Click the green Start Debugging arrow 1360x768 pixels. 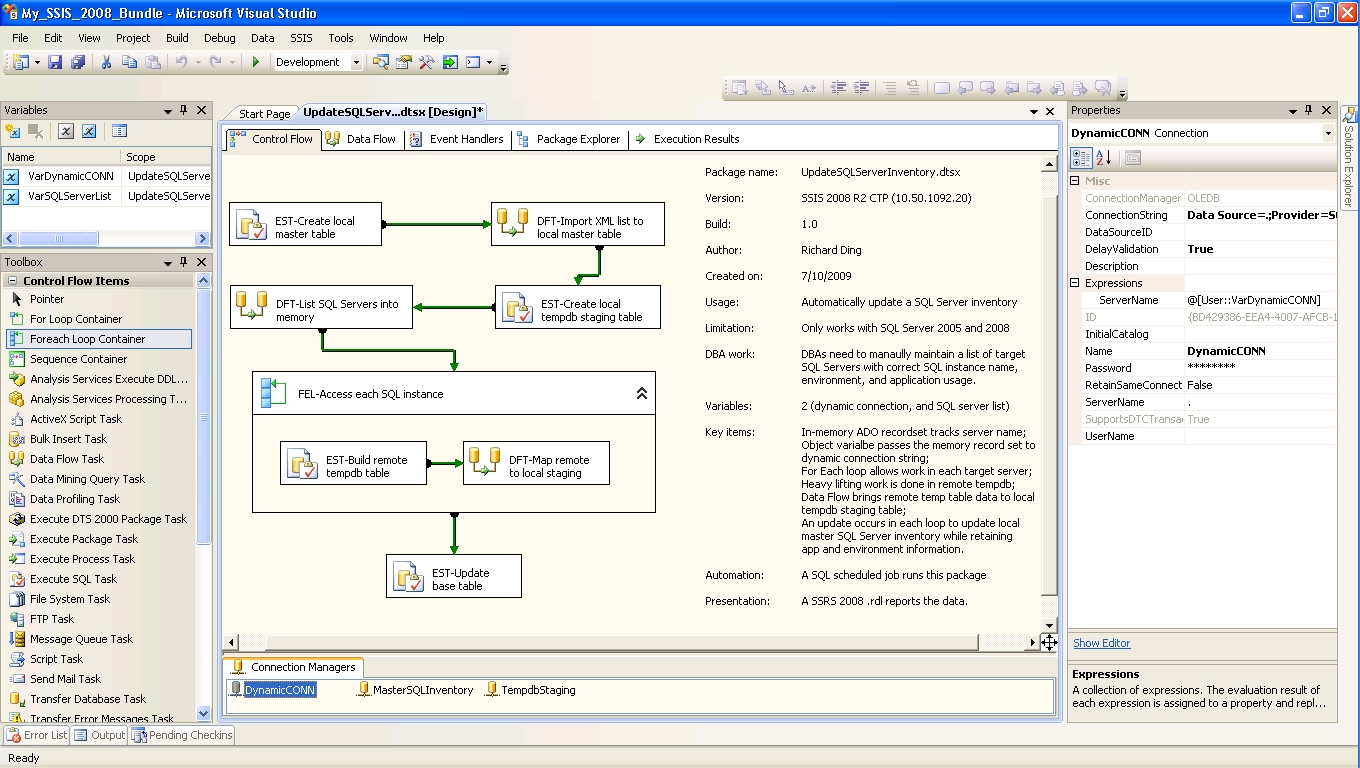[256, 62]
